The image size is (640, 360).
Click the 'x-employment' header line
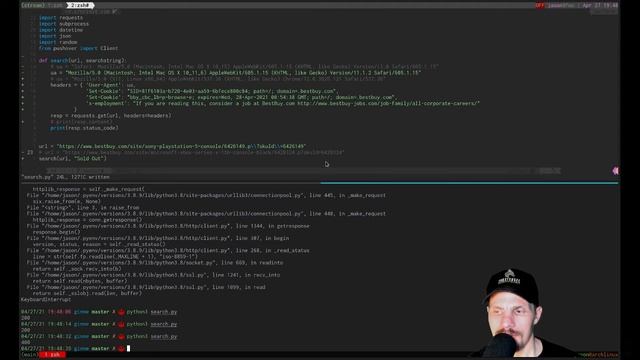pyautogui.click(x=283, y=103)
